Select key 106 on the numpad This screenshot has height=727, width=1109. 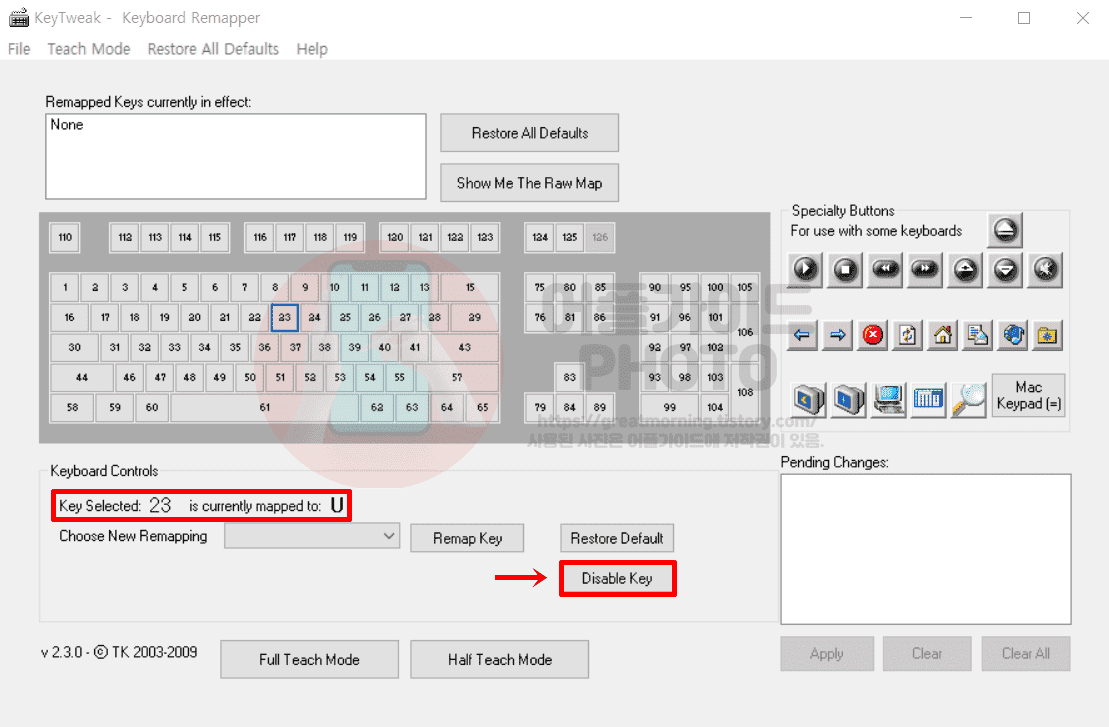745,332
